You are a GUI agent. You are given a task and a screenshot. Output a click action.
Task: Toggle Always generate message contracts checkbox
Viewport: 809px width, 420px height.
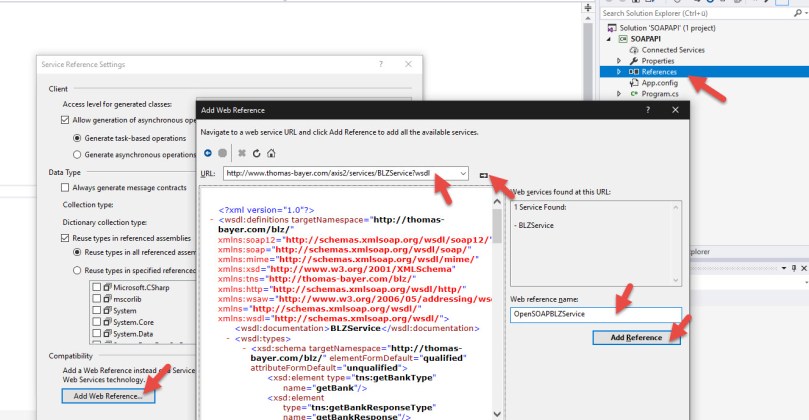pyautogui.click(x=66, y=187)
